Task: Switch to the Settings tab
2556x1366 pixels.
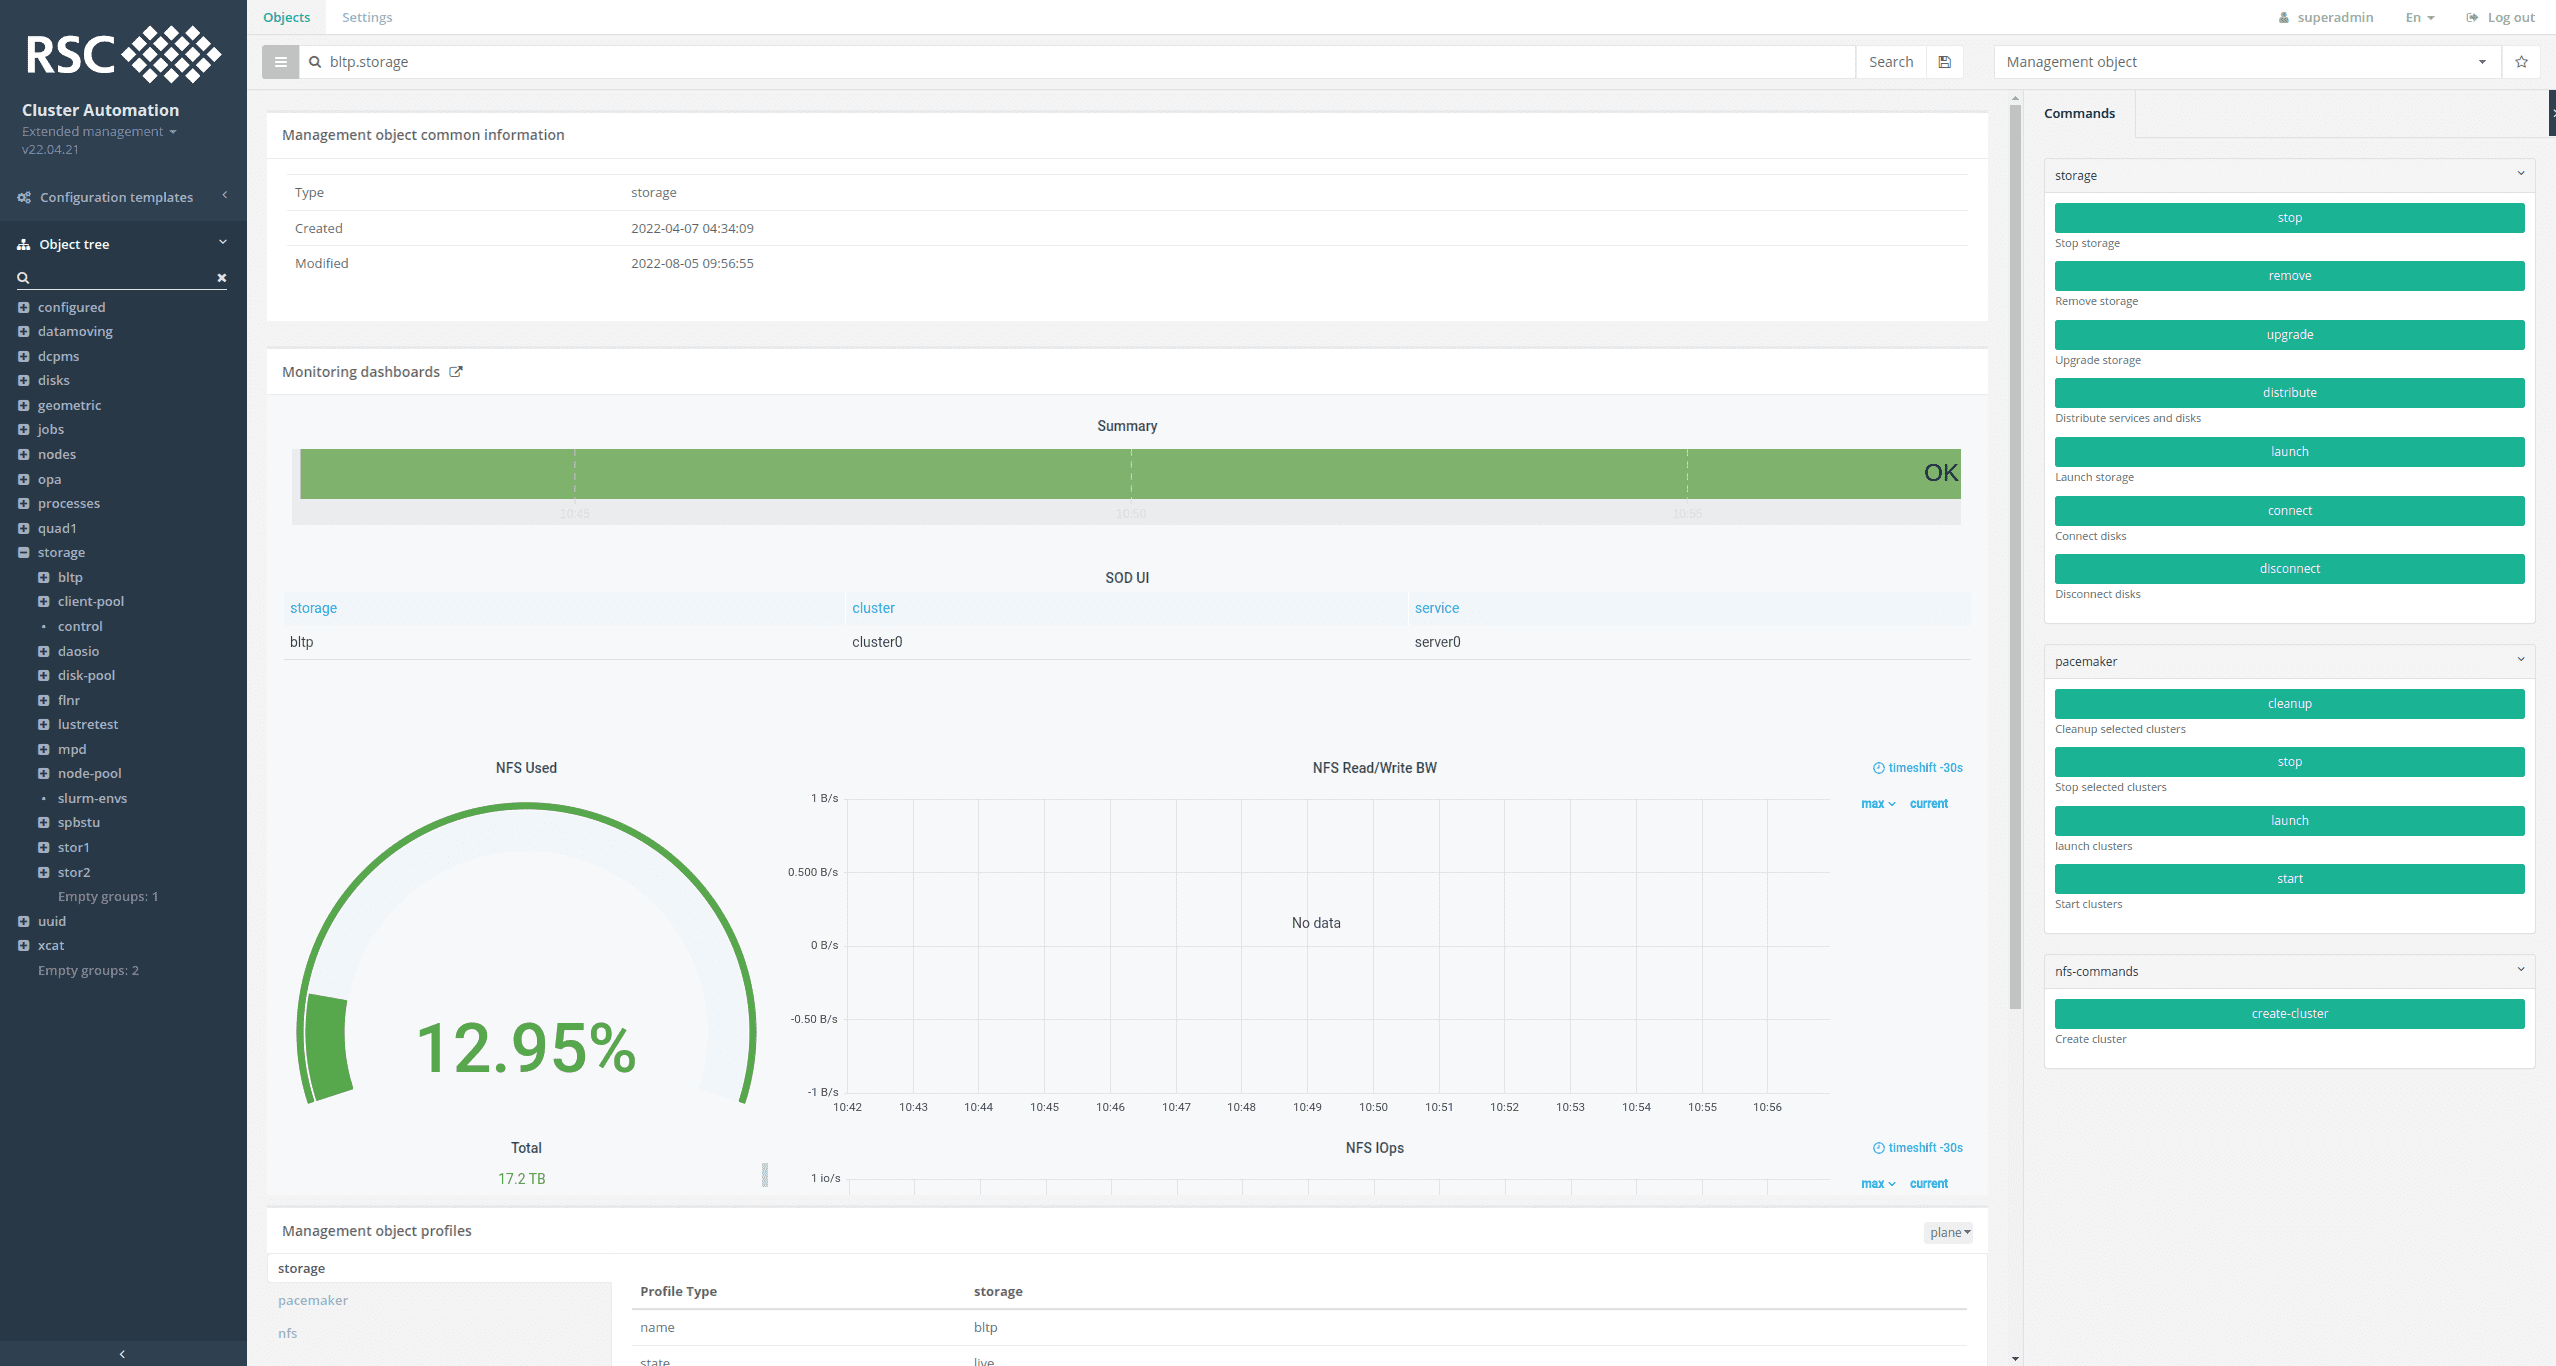Action: (367, 17)
